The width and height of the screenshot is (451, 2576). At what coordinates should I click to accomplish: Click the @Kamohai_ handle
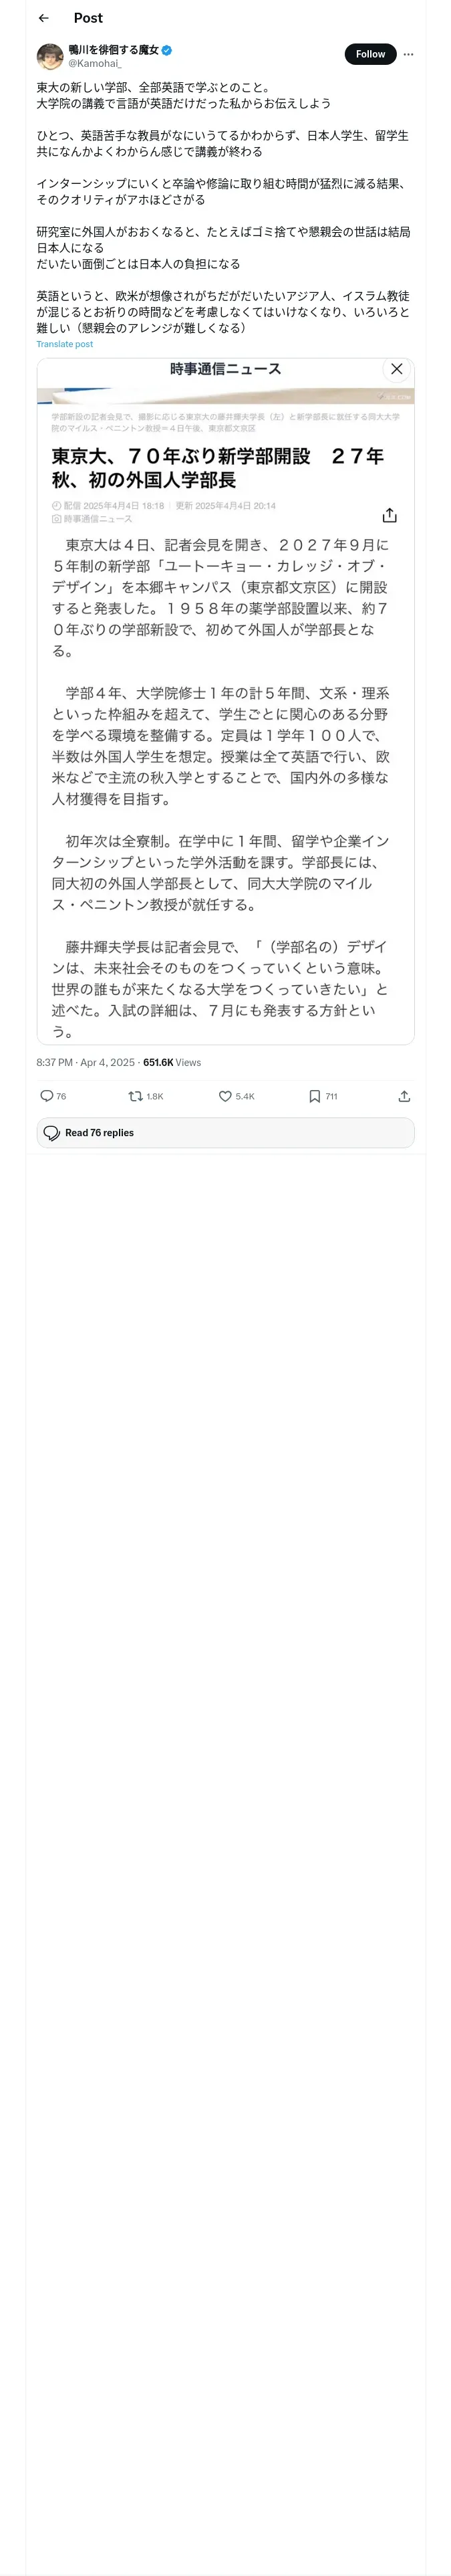click(95, 63)
